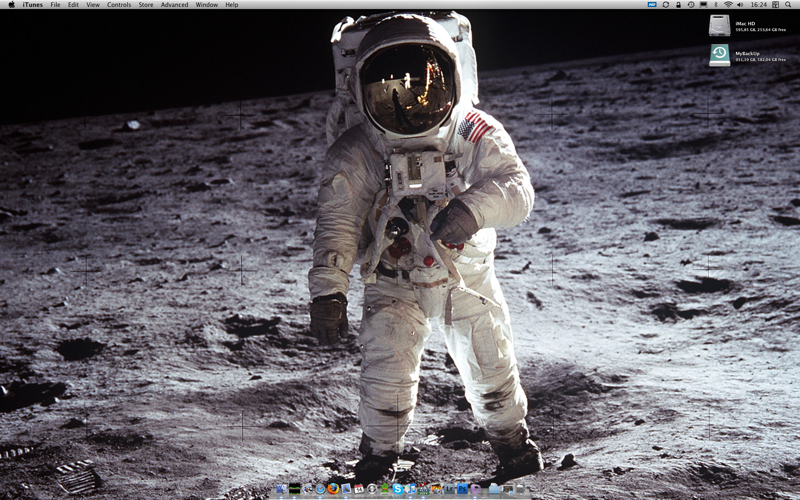Click the padlock icon in menu bar

pyautogui.click(x=679, y=5)
